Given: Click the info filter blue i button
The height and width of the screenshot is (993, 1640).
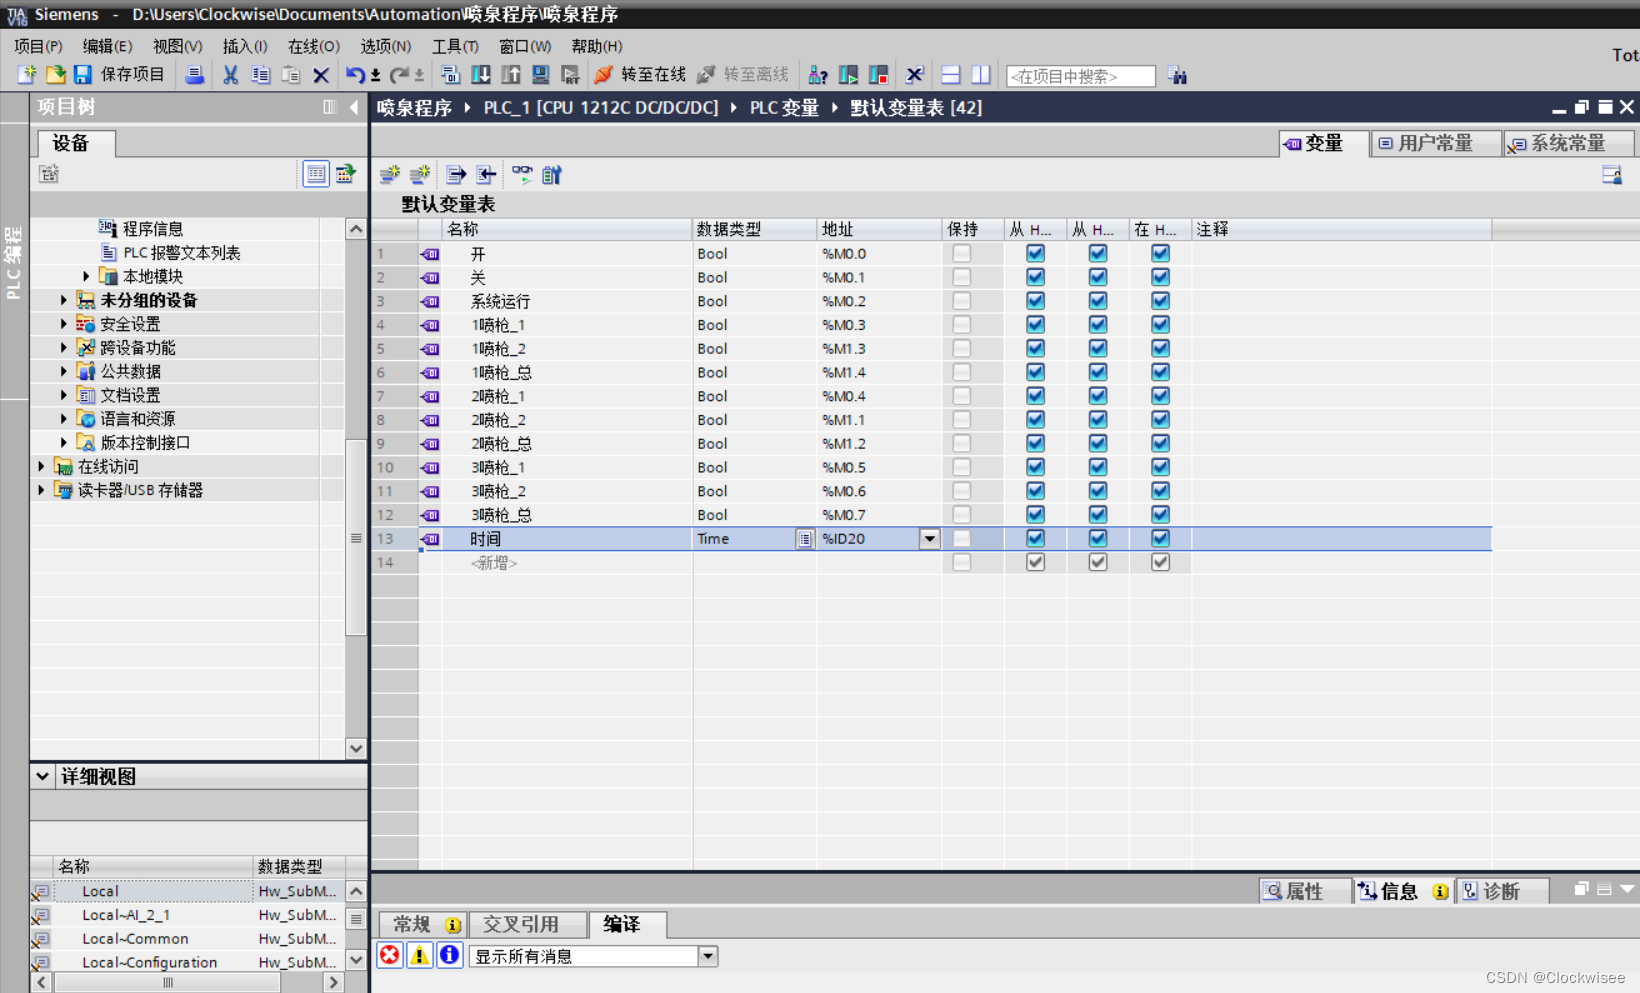Looking at the screenshot, I should [x=450, y=955].
